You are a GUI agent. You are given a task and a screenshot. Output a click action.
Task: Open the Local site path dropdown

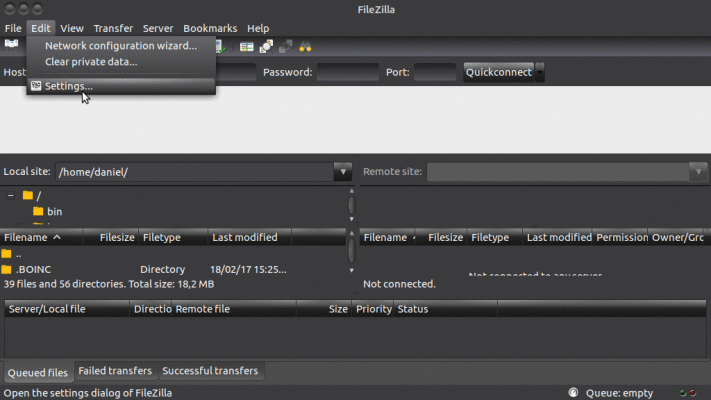(x=343, y=172)
